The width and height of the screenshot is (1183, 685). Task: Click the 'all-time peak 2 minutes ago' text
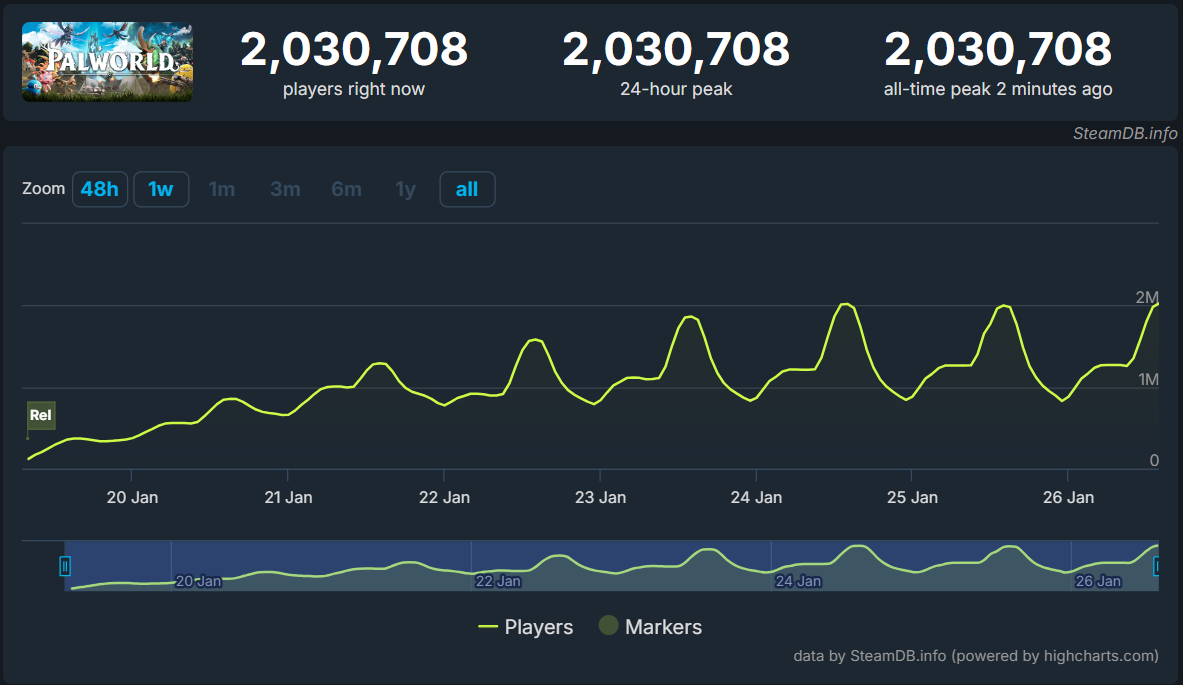click(997, 89)
